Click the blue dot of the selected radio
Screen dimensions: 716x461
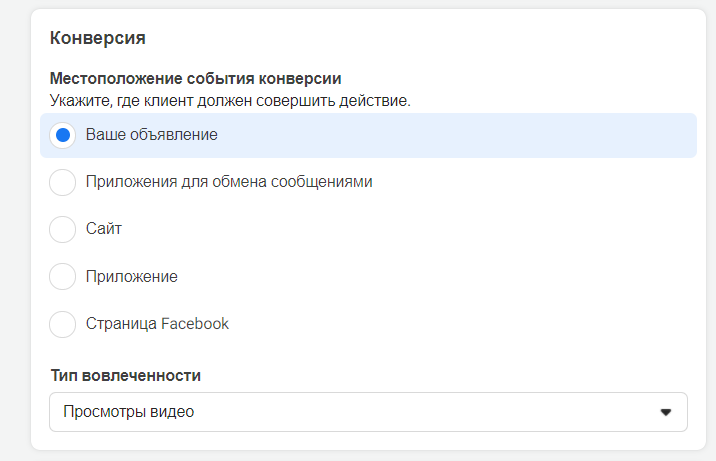63,135
